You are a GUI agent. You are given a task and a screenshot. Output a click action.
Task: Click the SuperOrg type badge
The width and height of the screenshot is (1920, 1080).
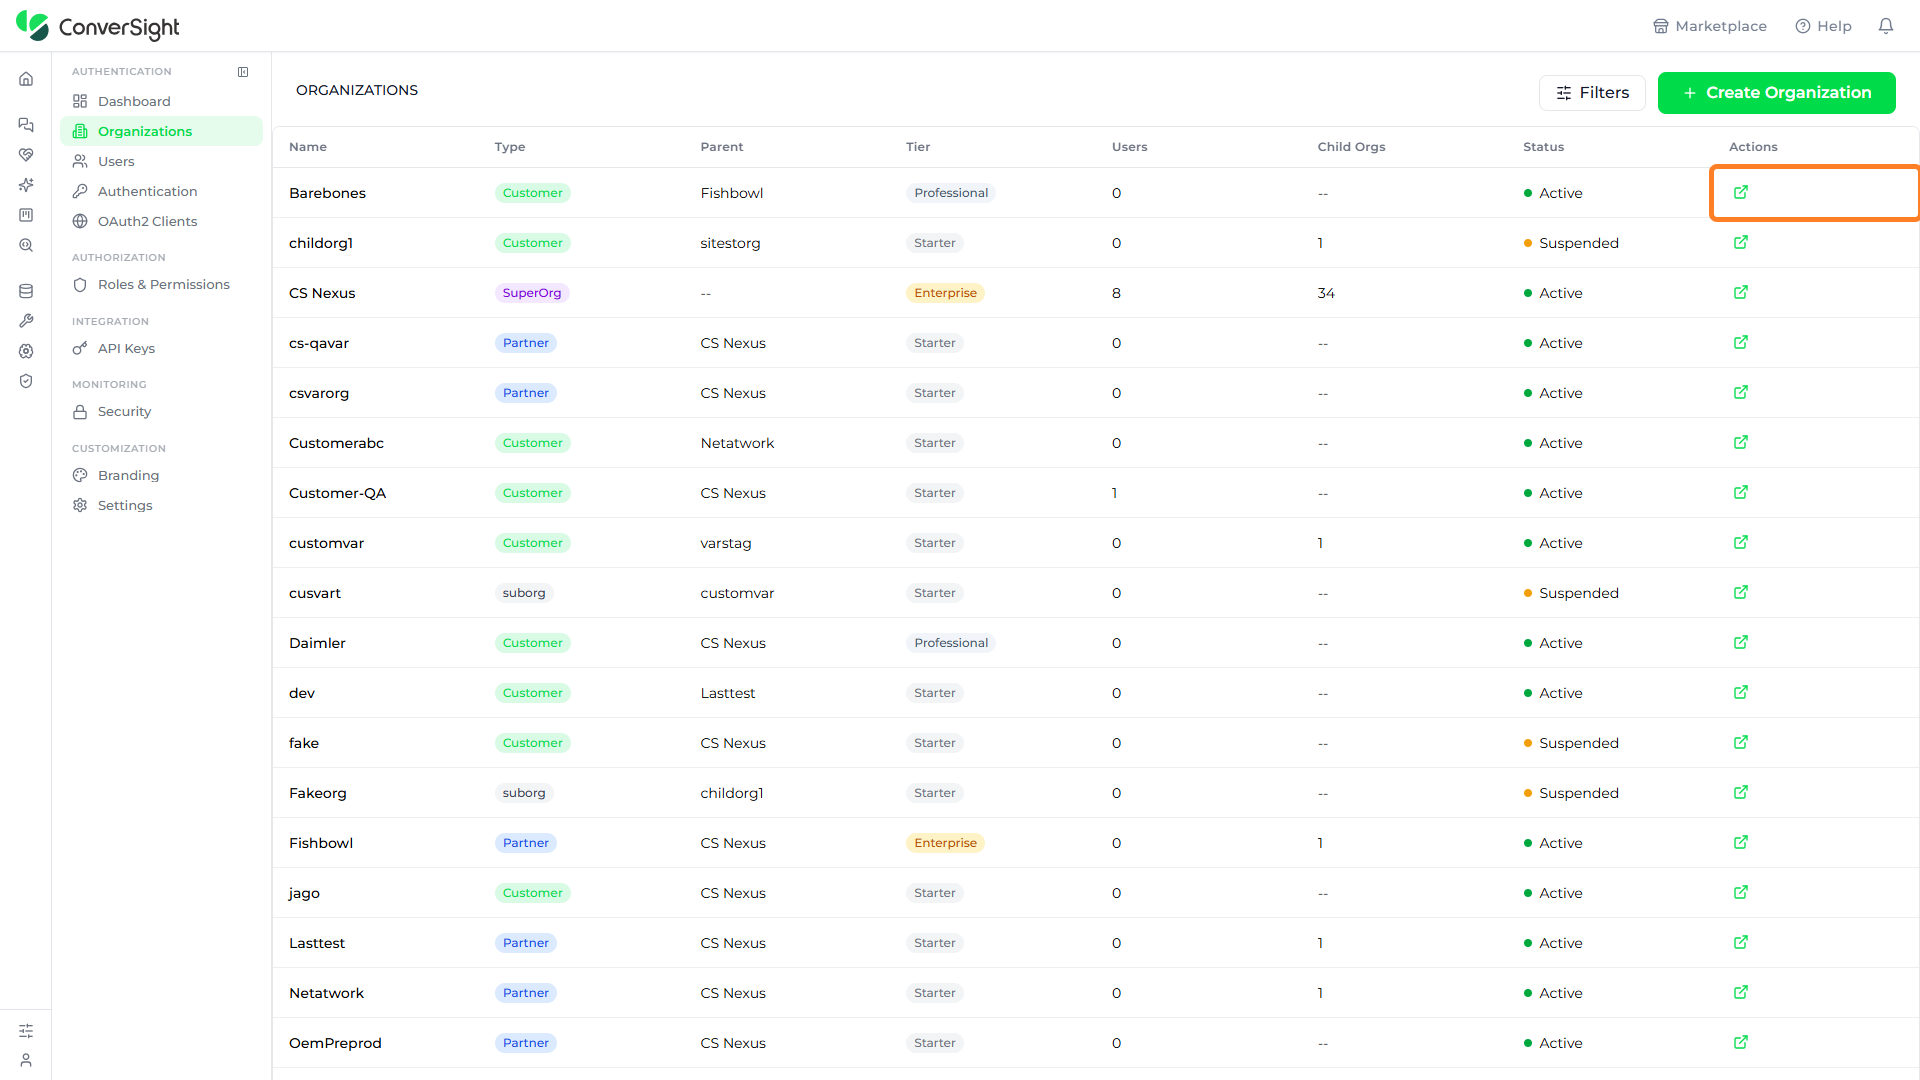tap(532, 293)
